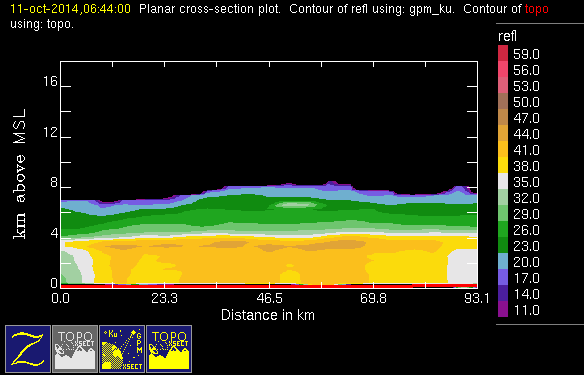Click the yellow date and time label
Screen dimensions: 584x375
70,9
